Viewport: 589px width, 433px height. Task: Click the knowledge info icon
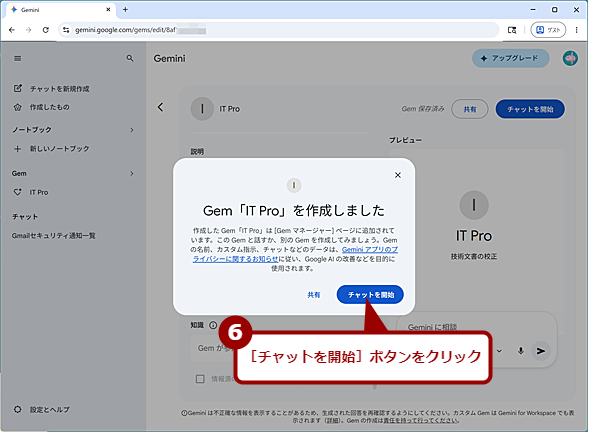click(213, 325)
